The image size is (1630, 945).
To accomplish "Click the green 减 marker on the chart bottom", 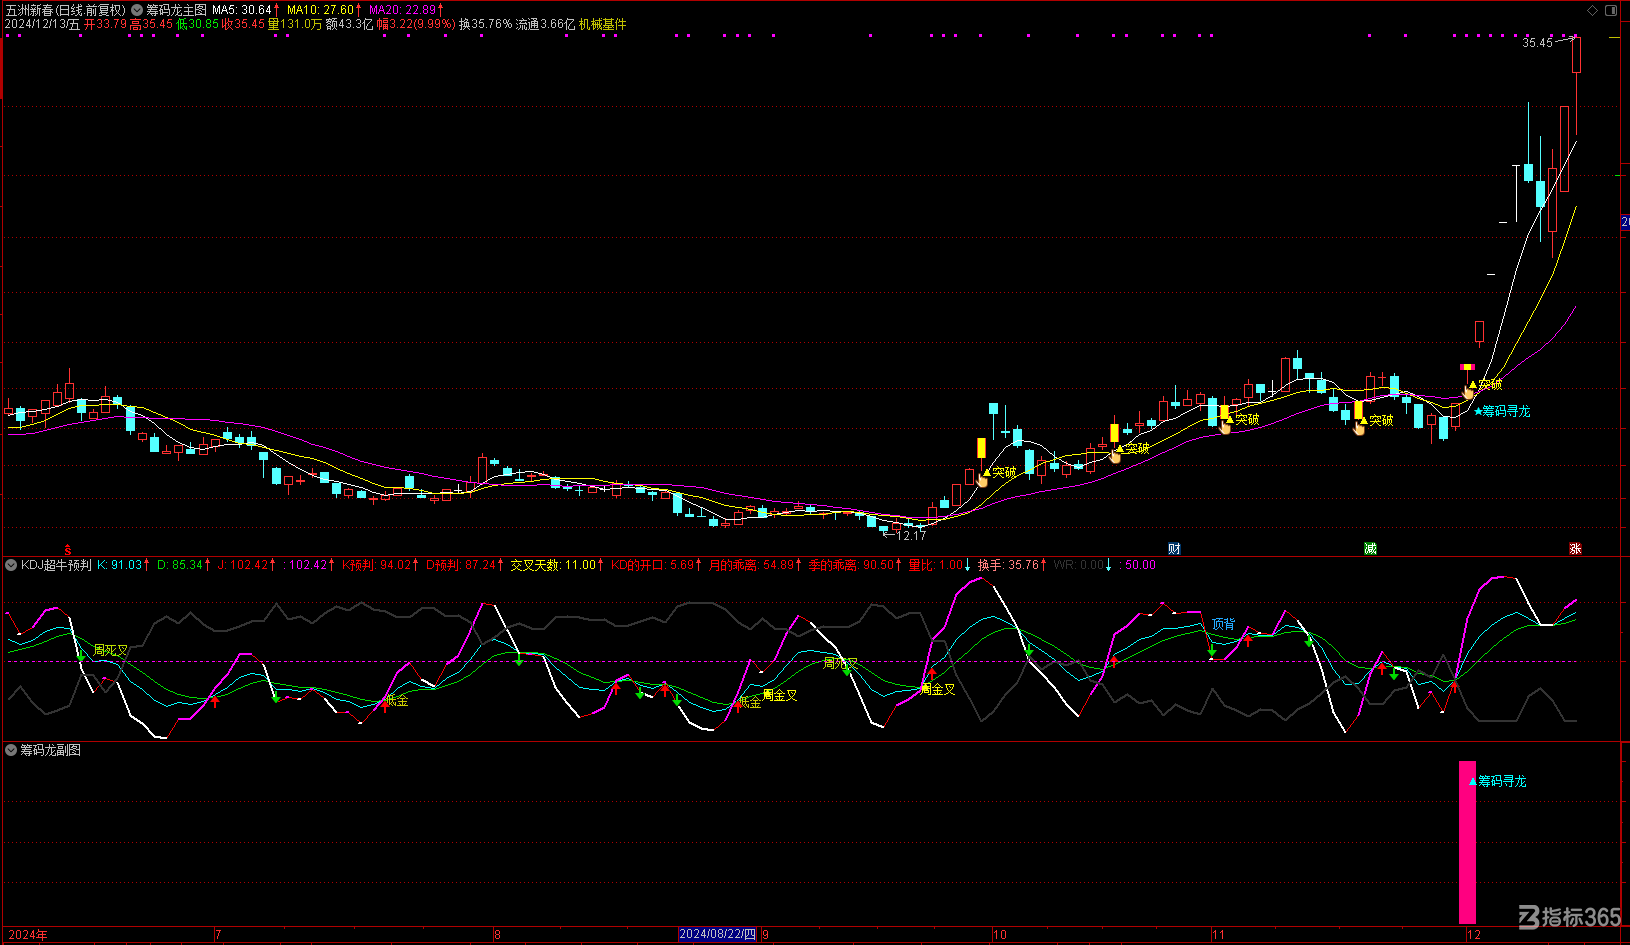I will click(1370, 548).
